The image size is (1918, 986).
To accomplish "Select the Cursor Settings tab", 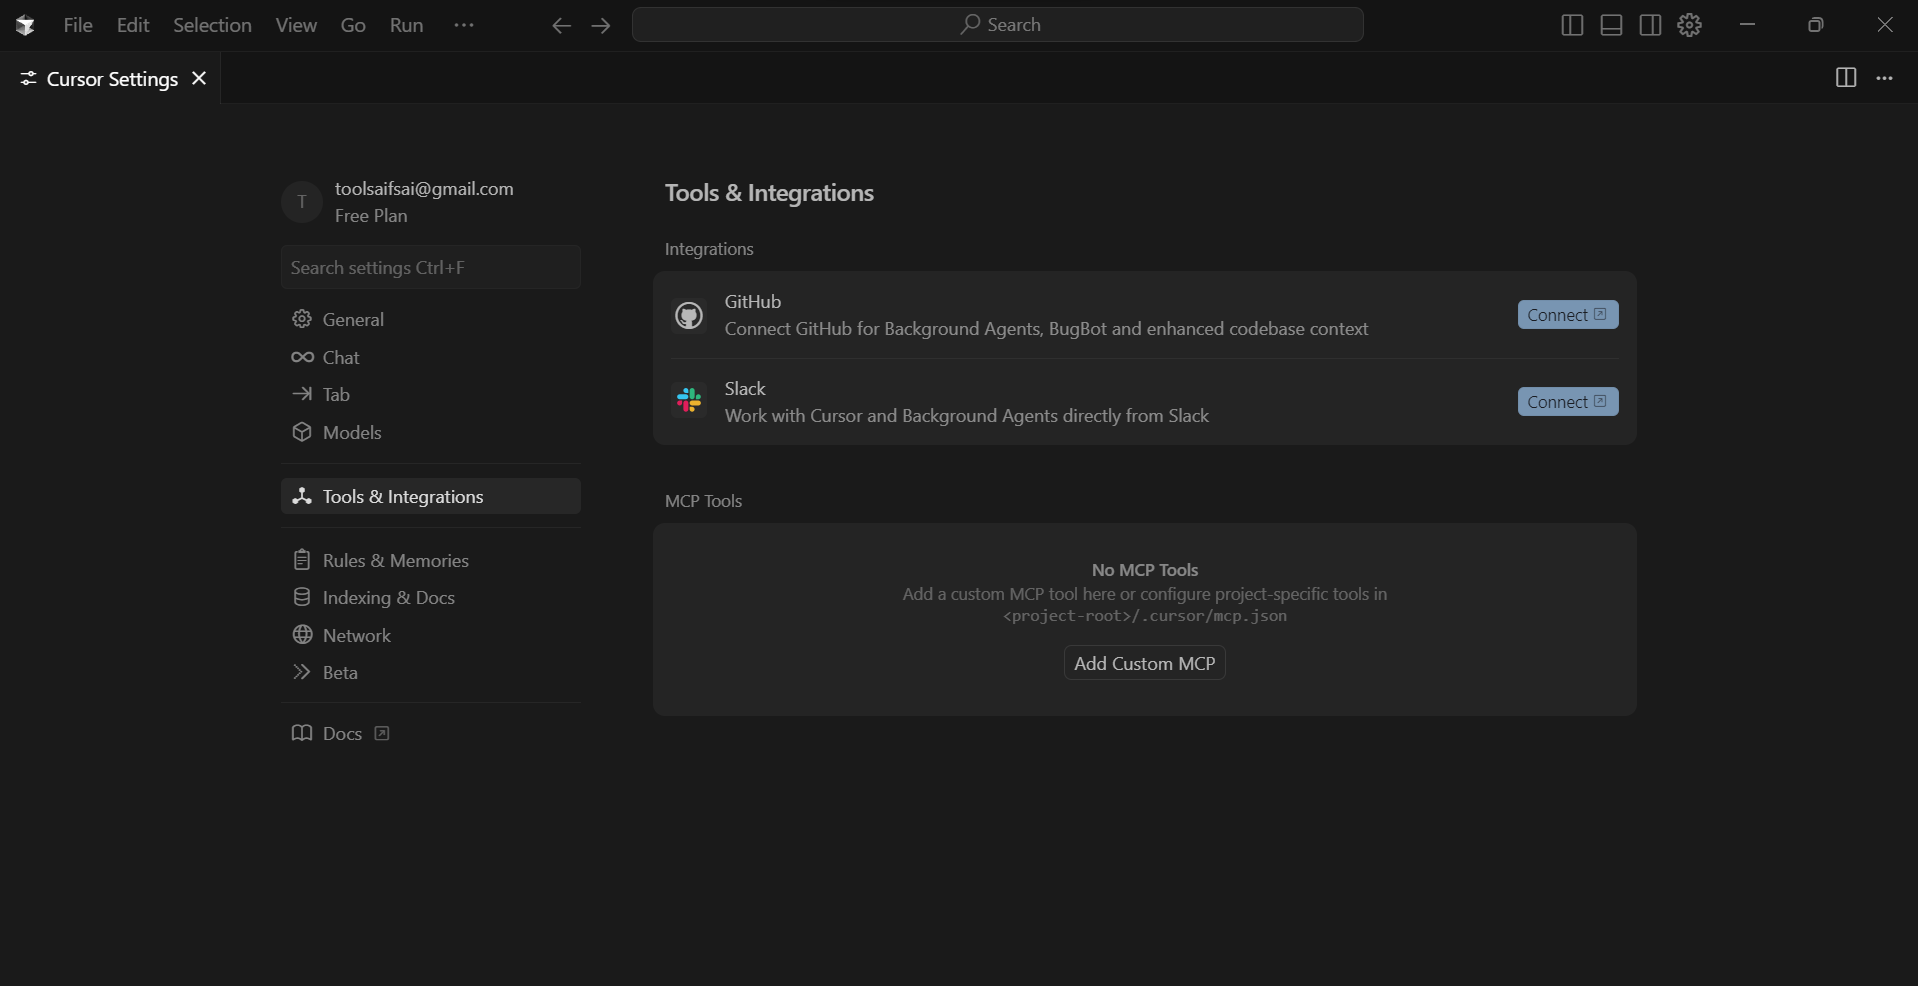I will (111, 78).
